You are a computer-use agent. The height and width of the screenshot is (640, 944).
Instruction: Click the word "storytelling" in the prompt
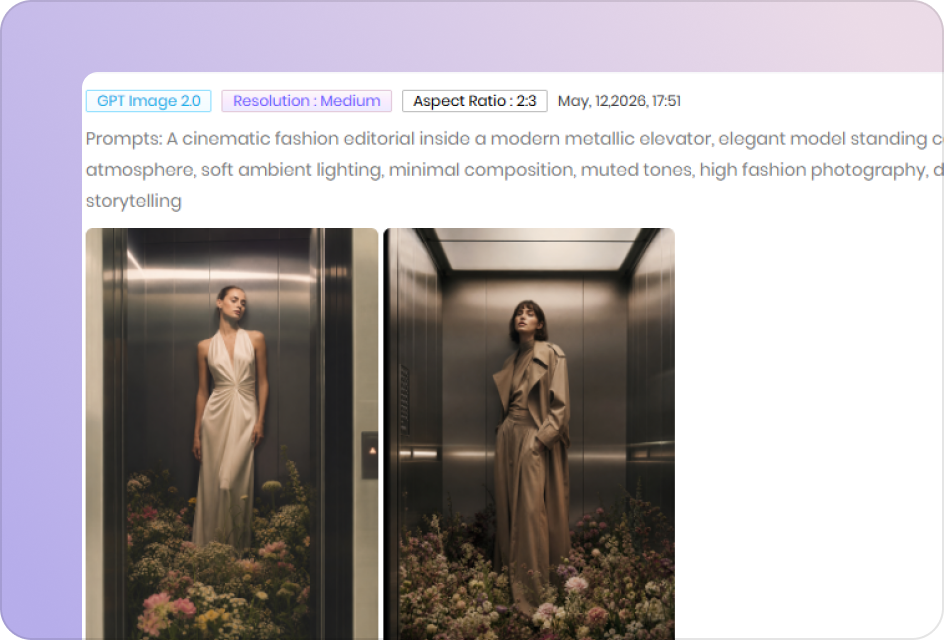tap(134, 200)
